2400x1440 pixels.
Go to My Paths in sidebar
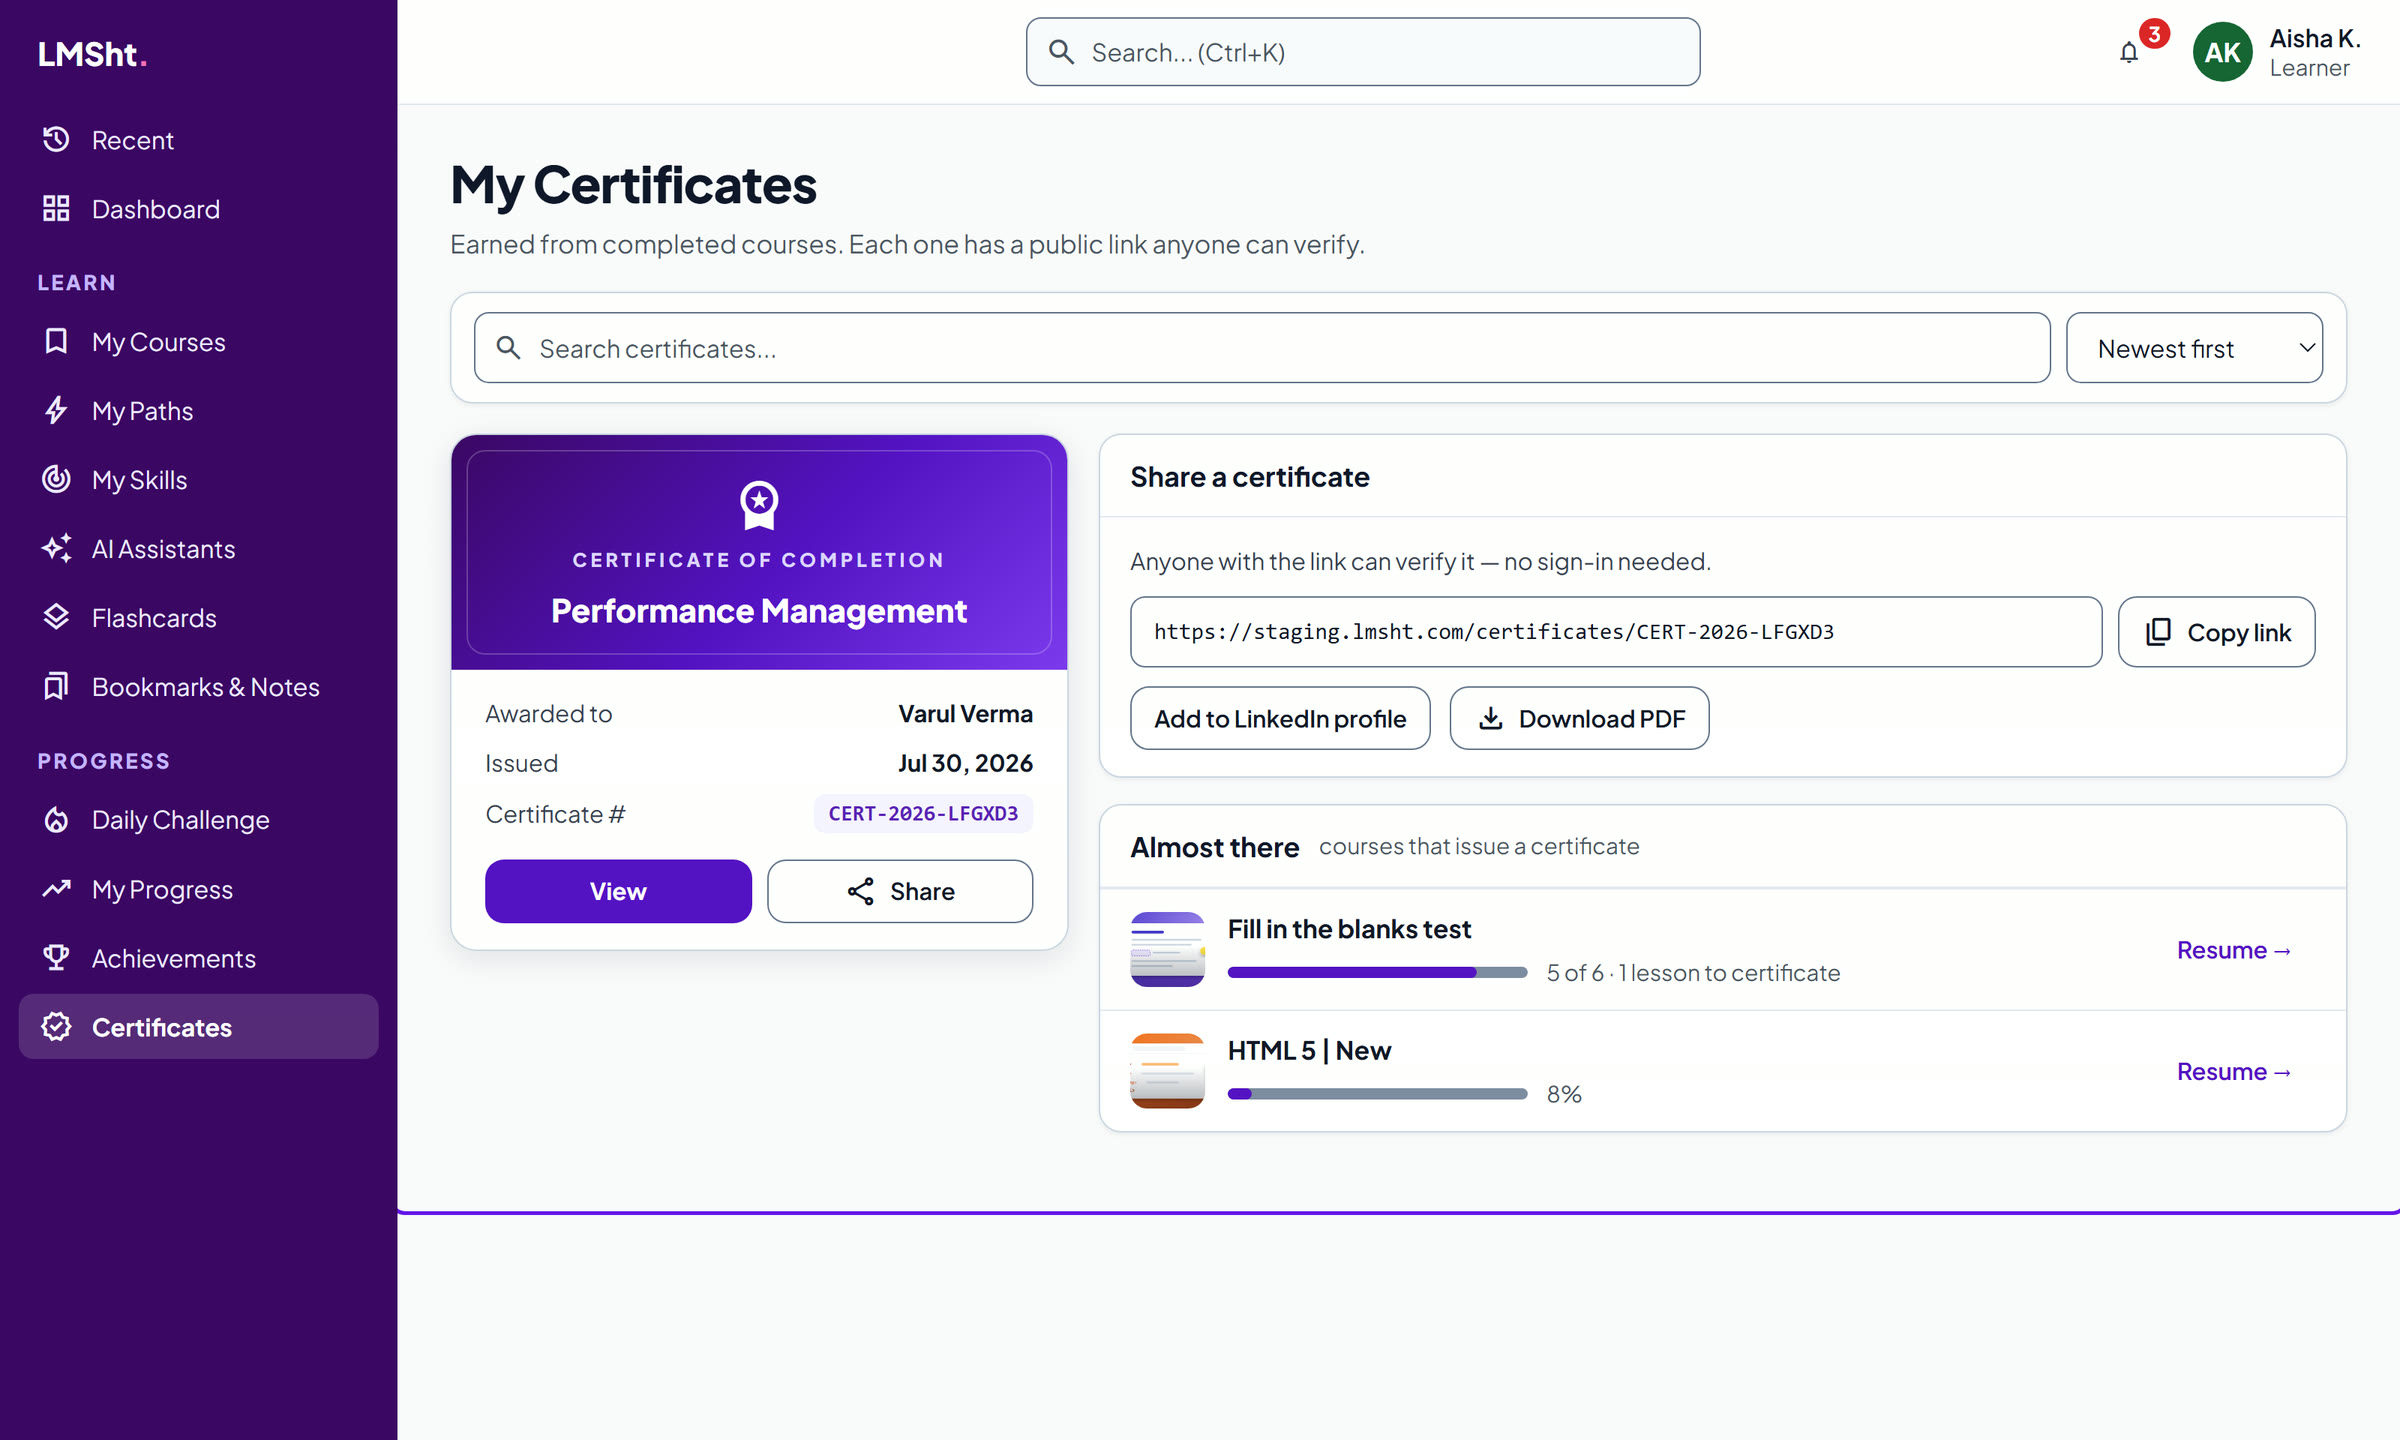(x=198, y=410)
